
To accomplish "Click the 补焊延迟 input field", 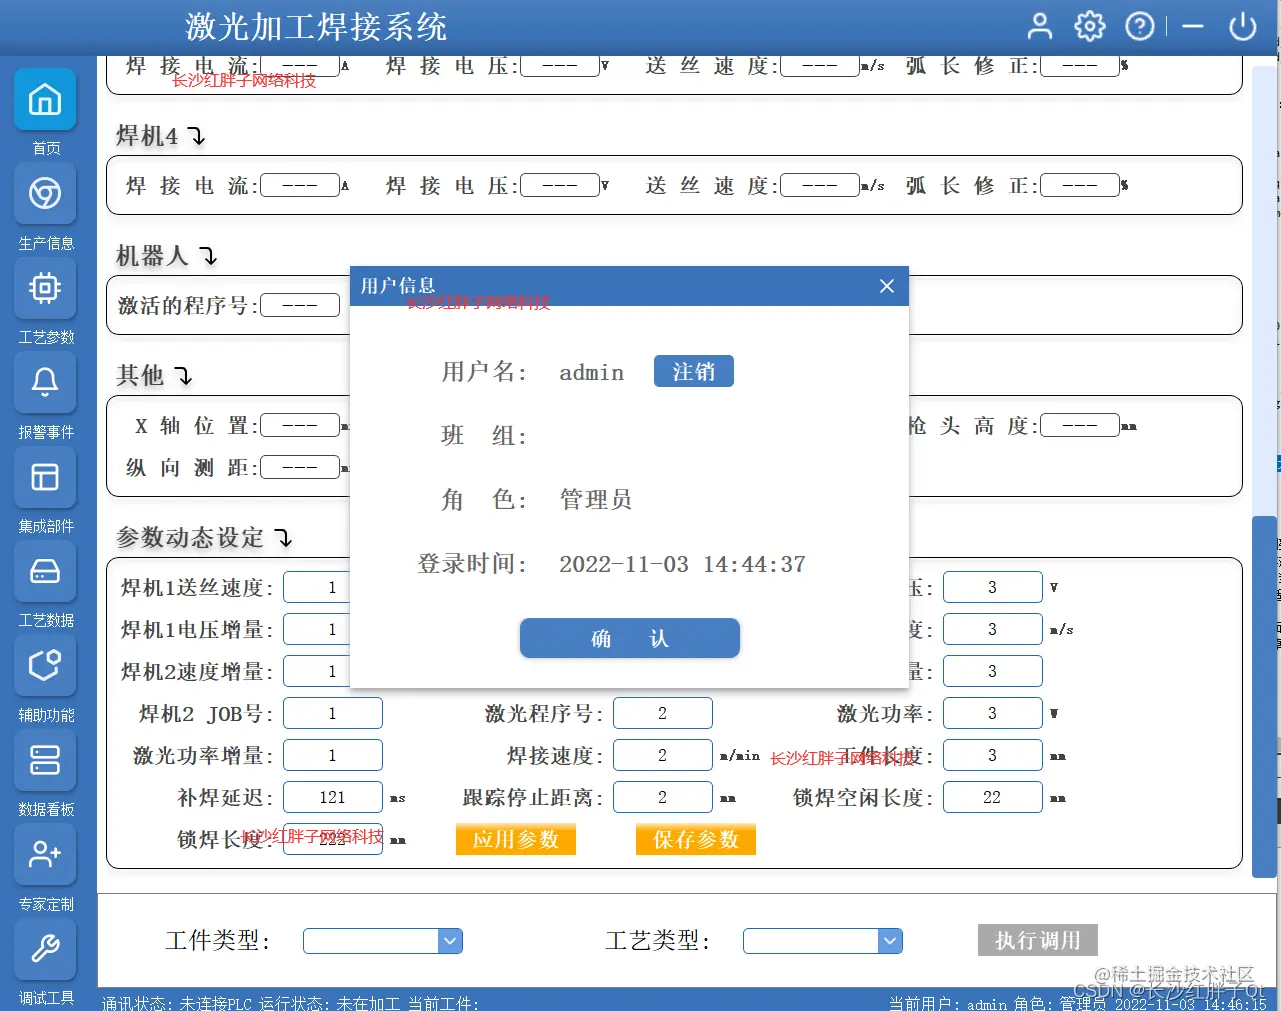I will (x=333, y=797).
